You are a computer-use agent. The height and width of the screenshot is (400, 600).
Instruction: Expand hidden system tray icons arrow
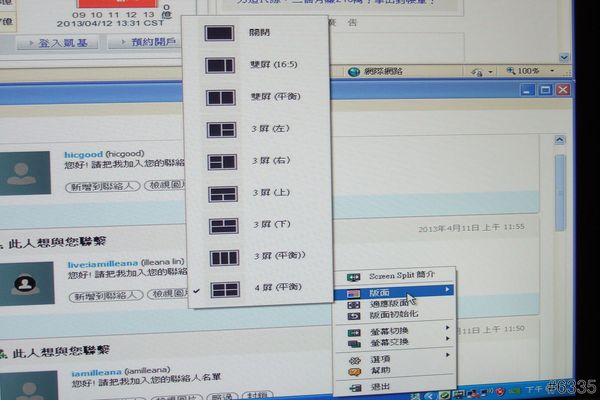430,395
